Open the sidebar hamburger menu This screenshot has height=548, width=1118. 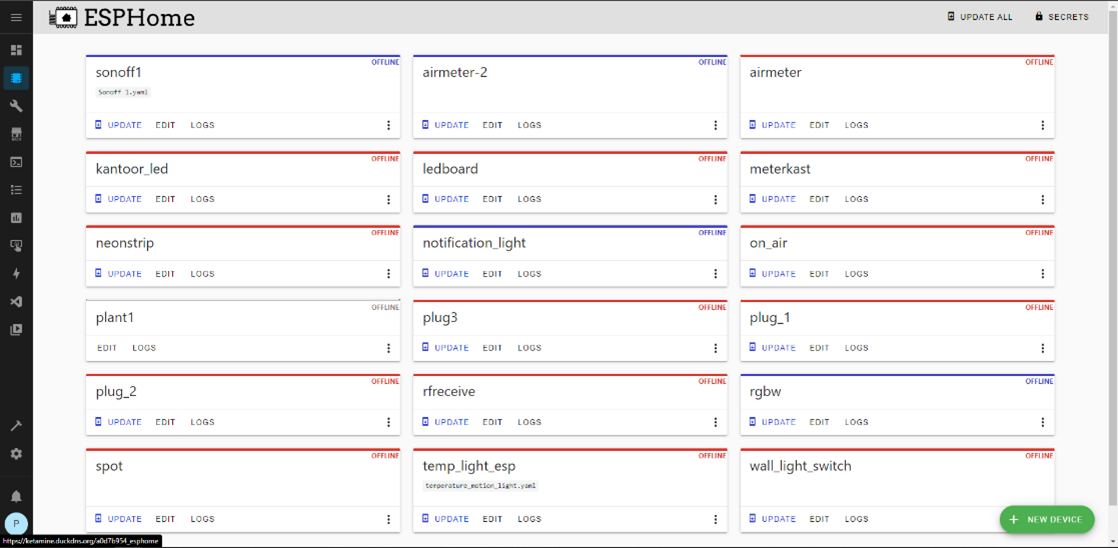[x=16, y=18]
